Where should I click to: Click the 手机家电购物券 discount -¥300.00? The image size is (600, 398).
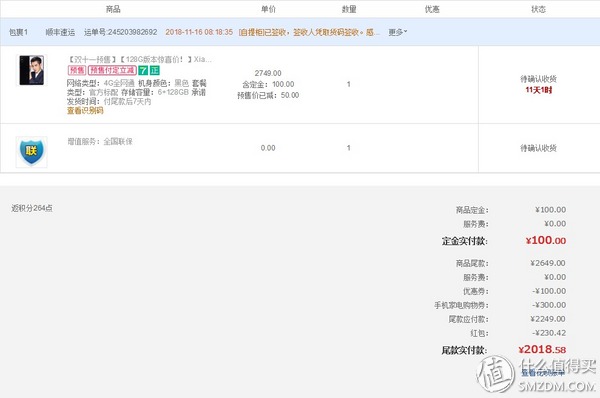point(549,305)
